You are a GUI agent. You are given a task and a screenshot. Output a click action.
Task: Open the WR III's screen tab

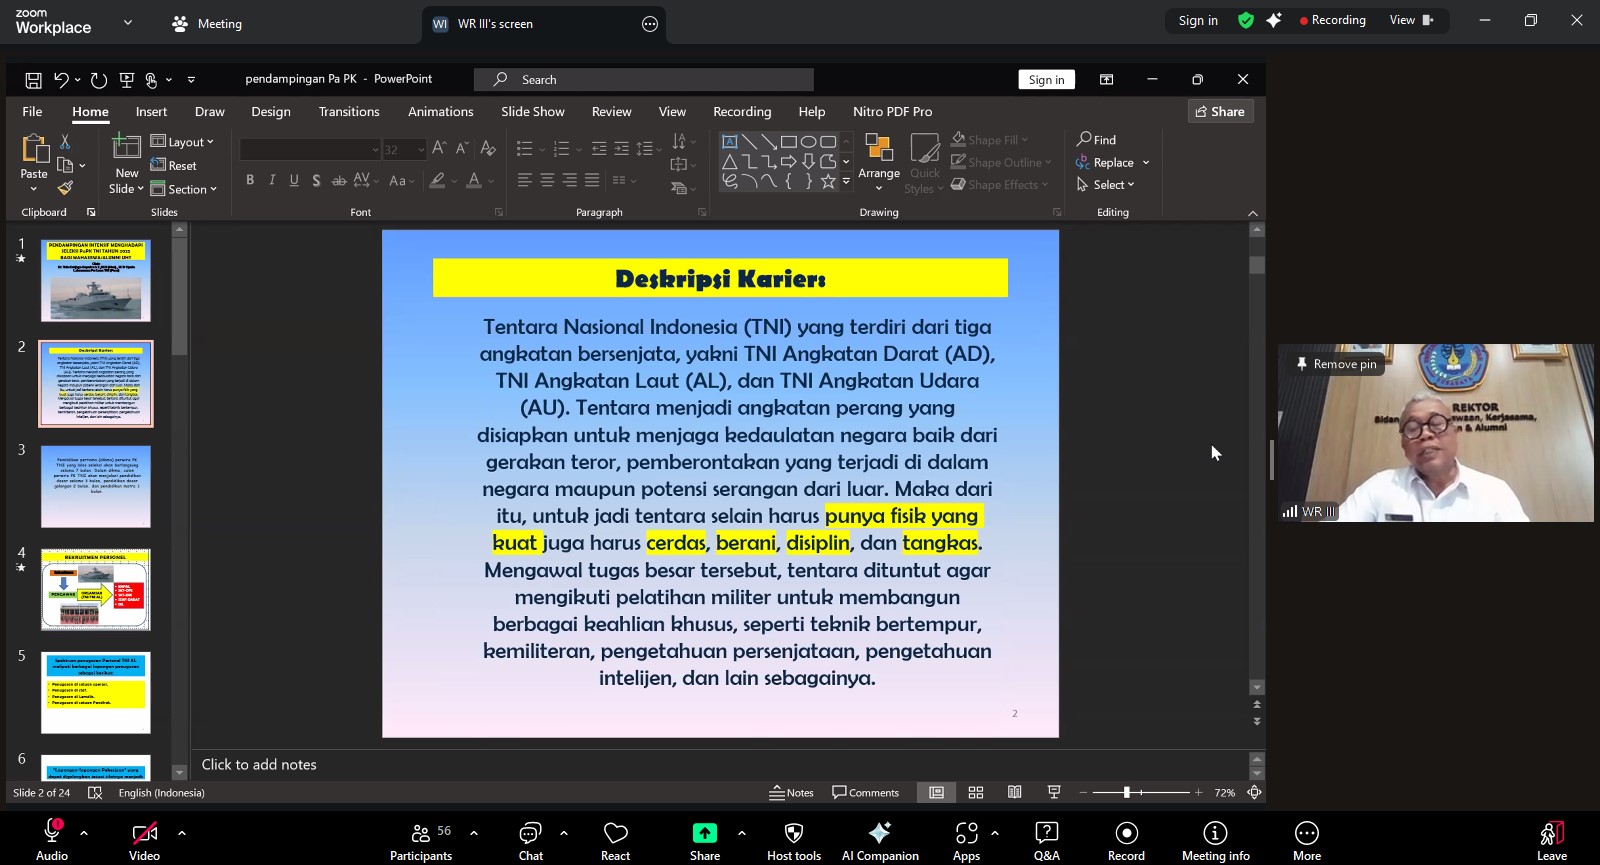(495, 24)
